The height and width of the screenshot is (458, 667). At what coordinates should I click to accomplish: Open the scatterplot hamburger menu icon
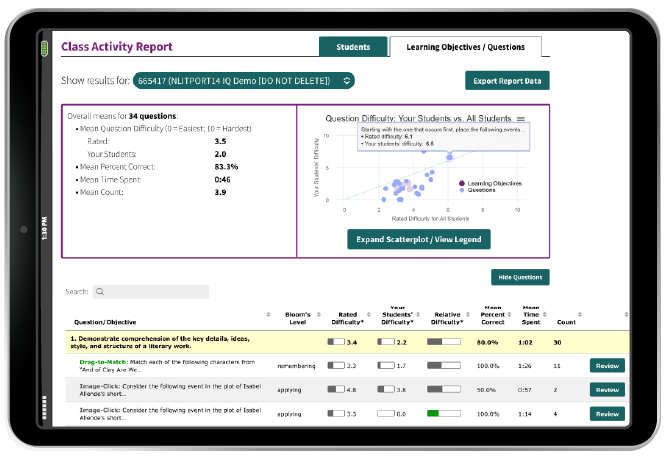click(520, 118)
